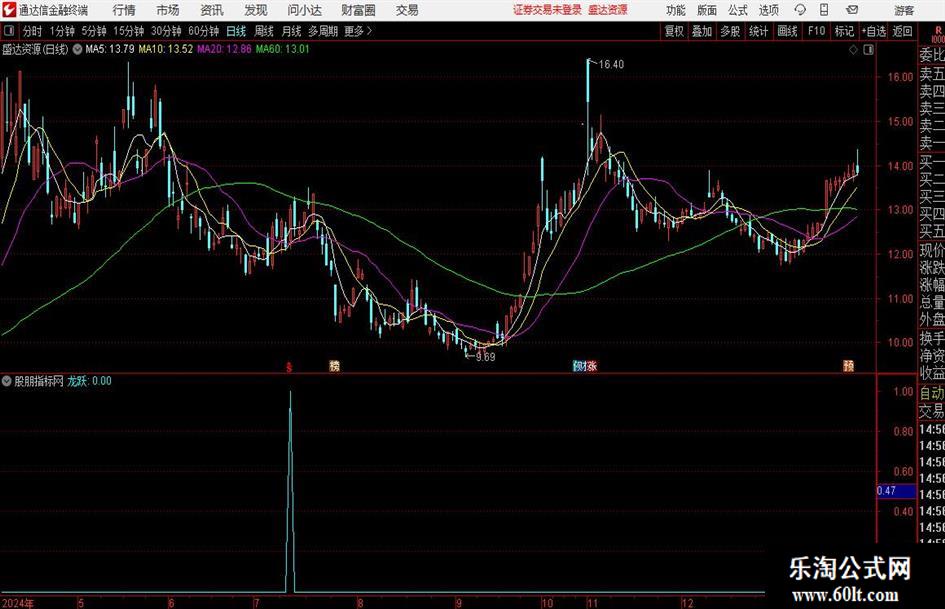Screen dimensions: 945x609
Task: Open the 功能 menu
Action: (x=676, y=10)
